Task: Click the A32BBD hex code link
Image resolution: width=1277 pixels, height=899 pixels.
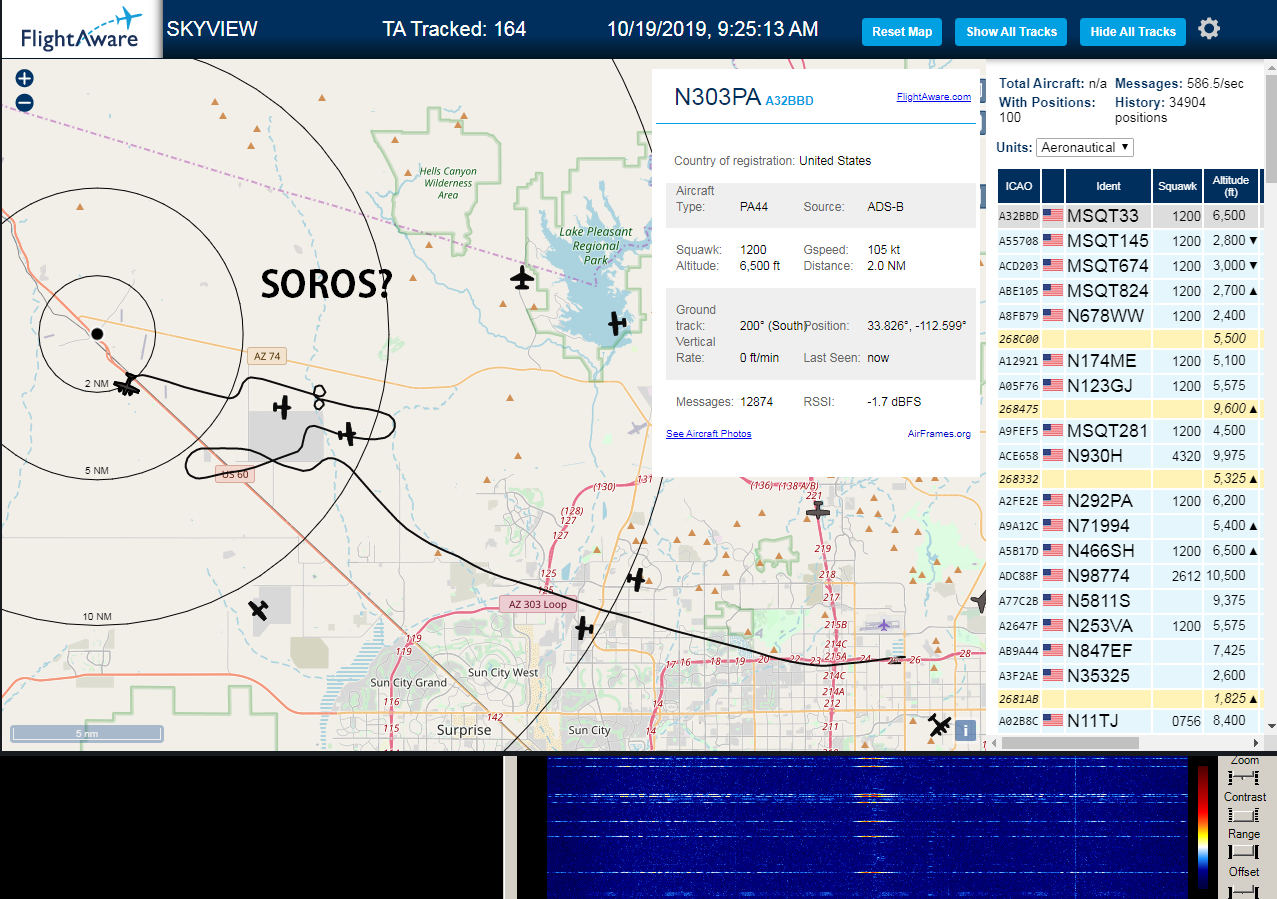Action: pyautogui.click(x=790, y=101)
